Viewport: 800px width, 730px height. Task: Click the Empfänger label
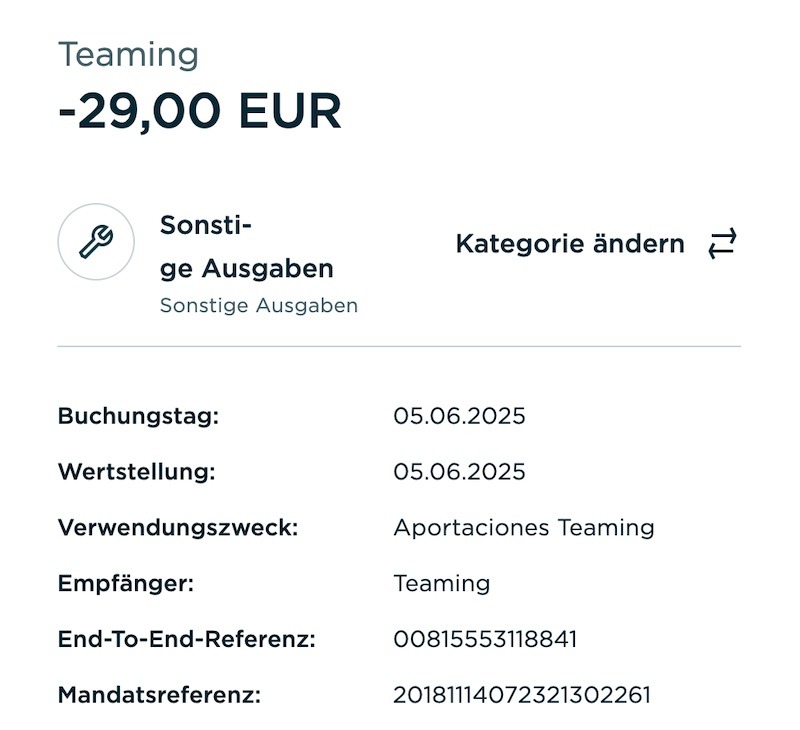126,583
